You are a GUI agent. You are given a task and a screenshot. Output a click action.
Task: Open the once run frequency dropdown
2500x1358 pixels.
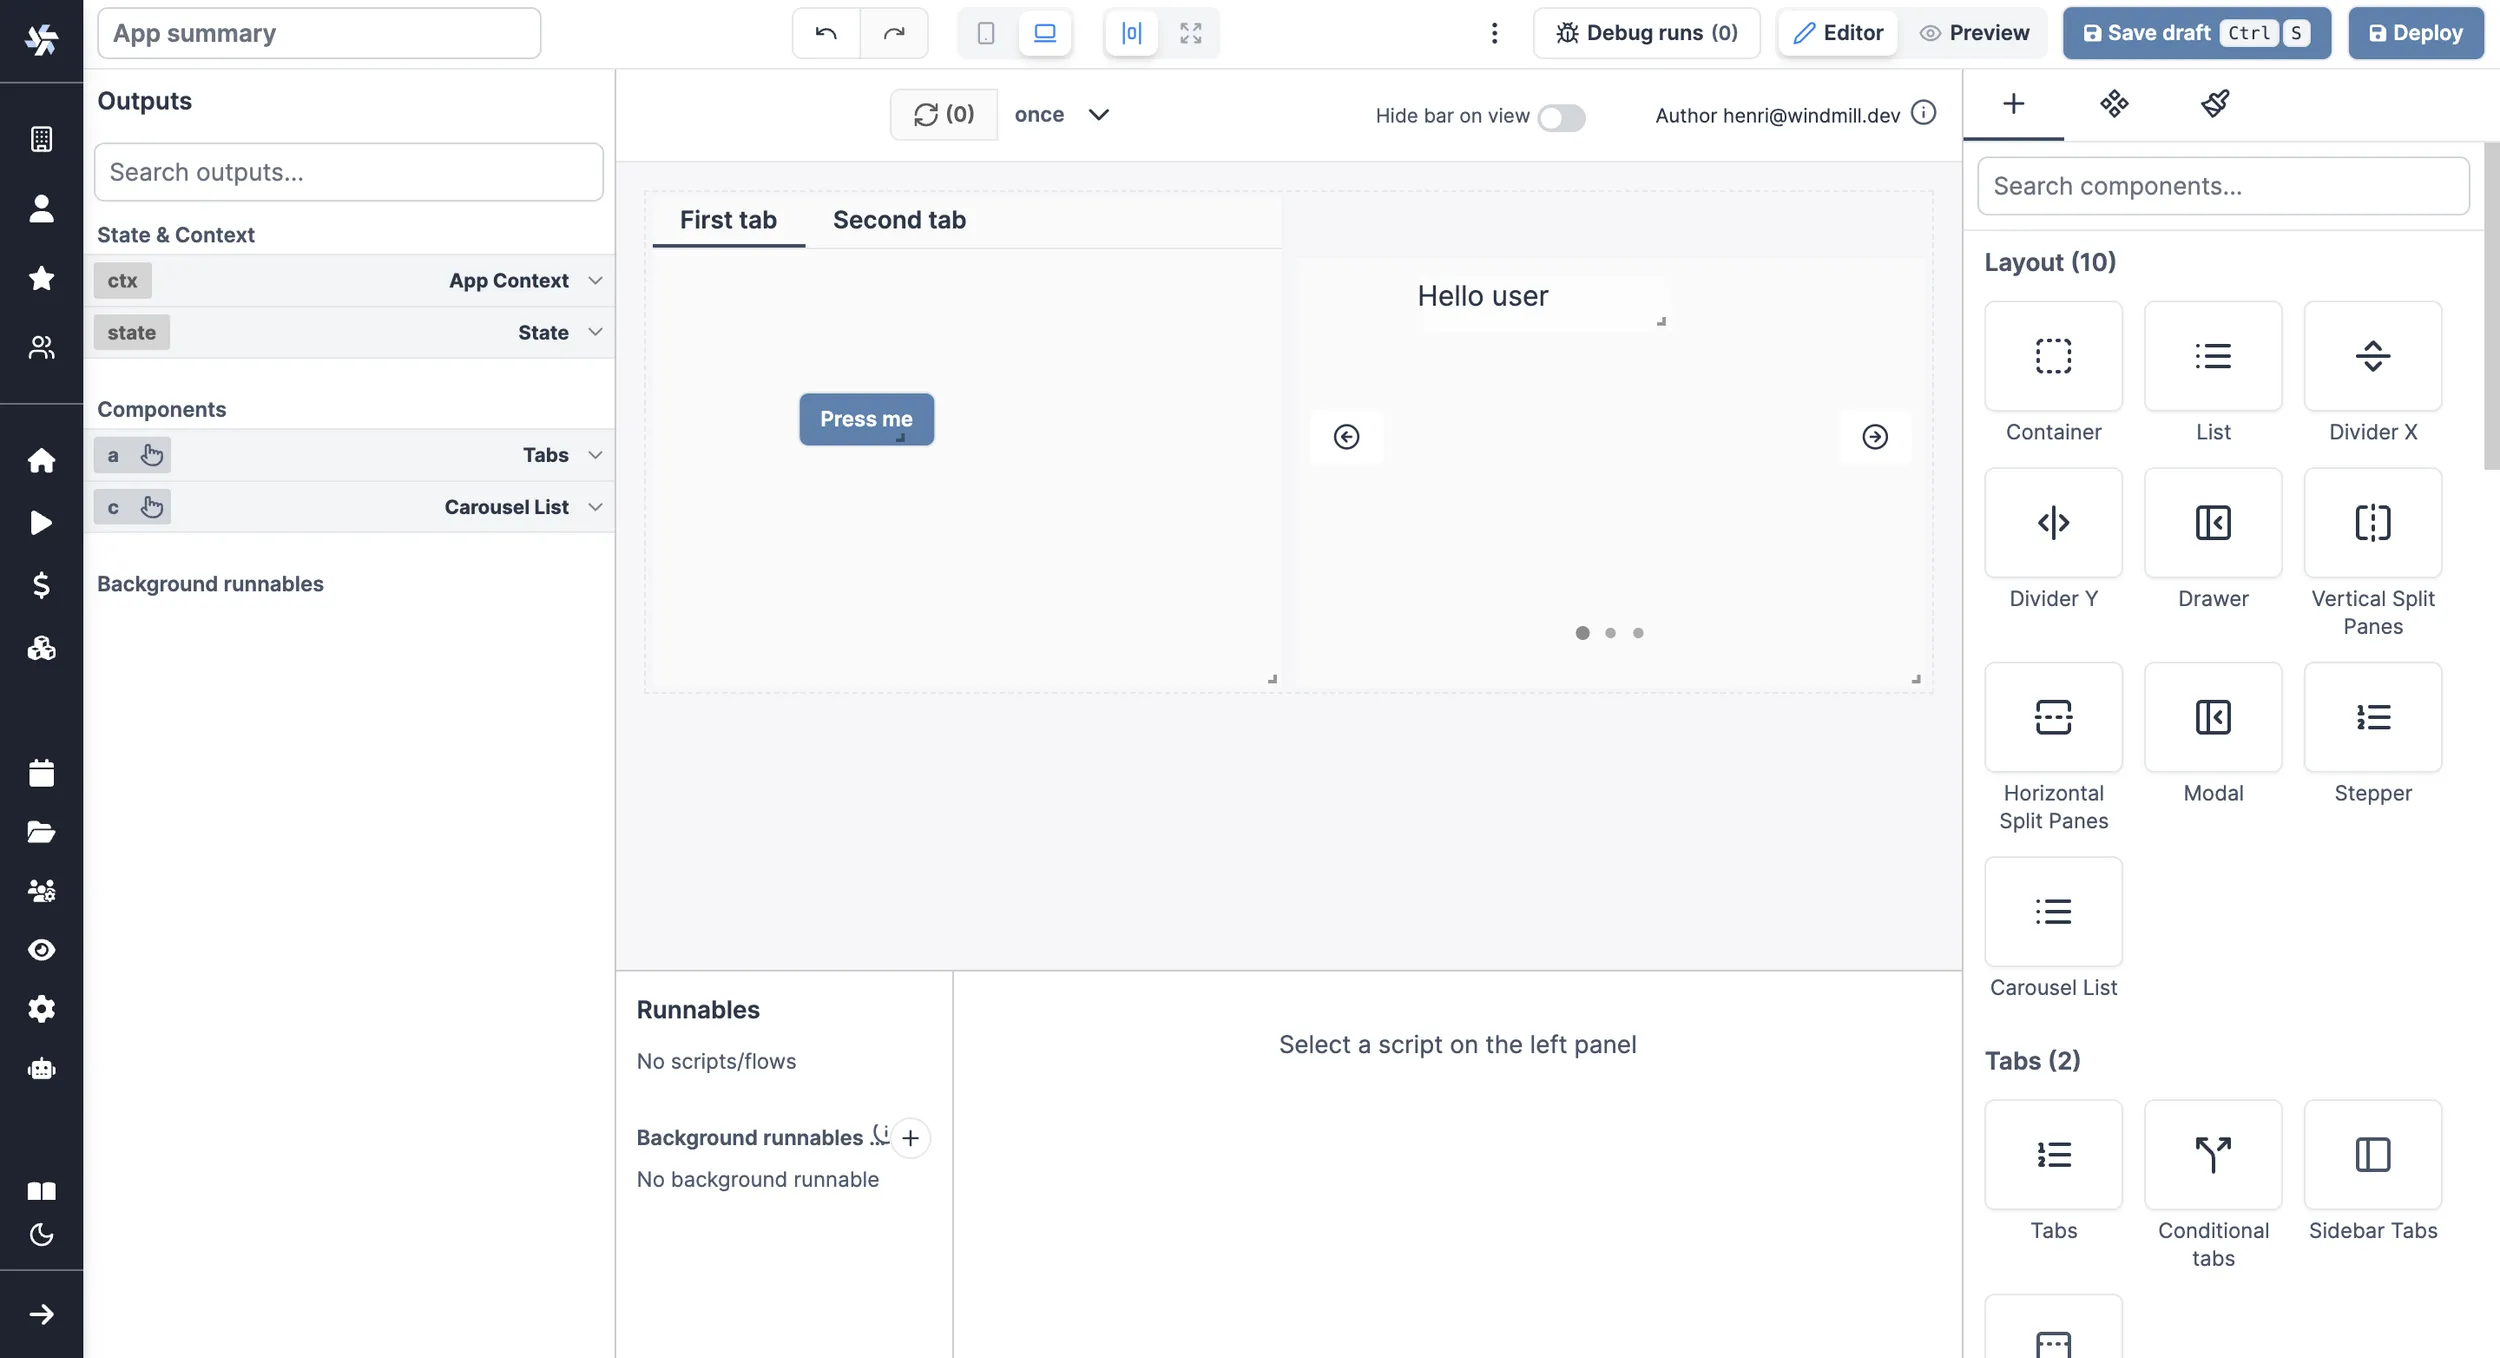tap(1062, 114)
